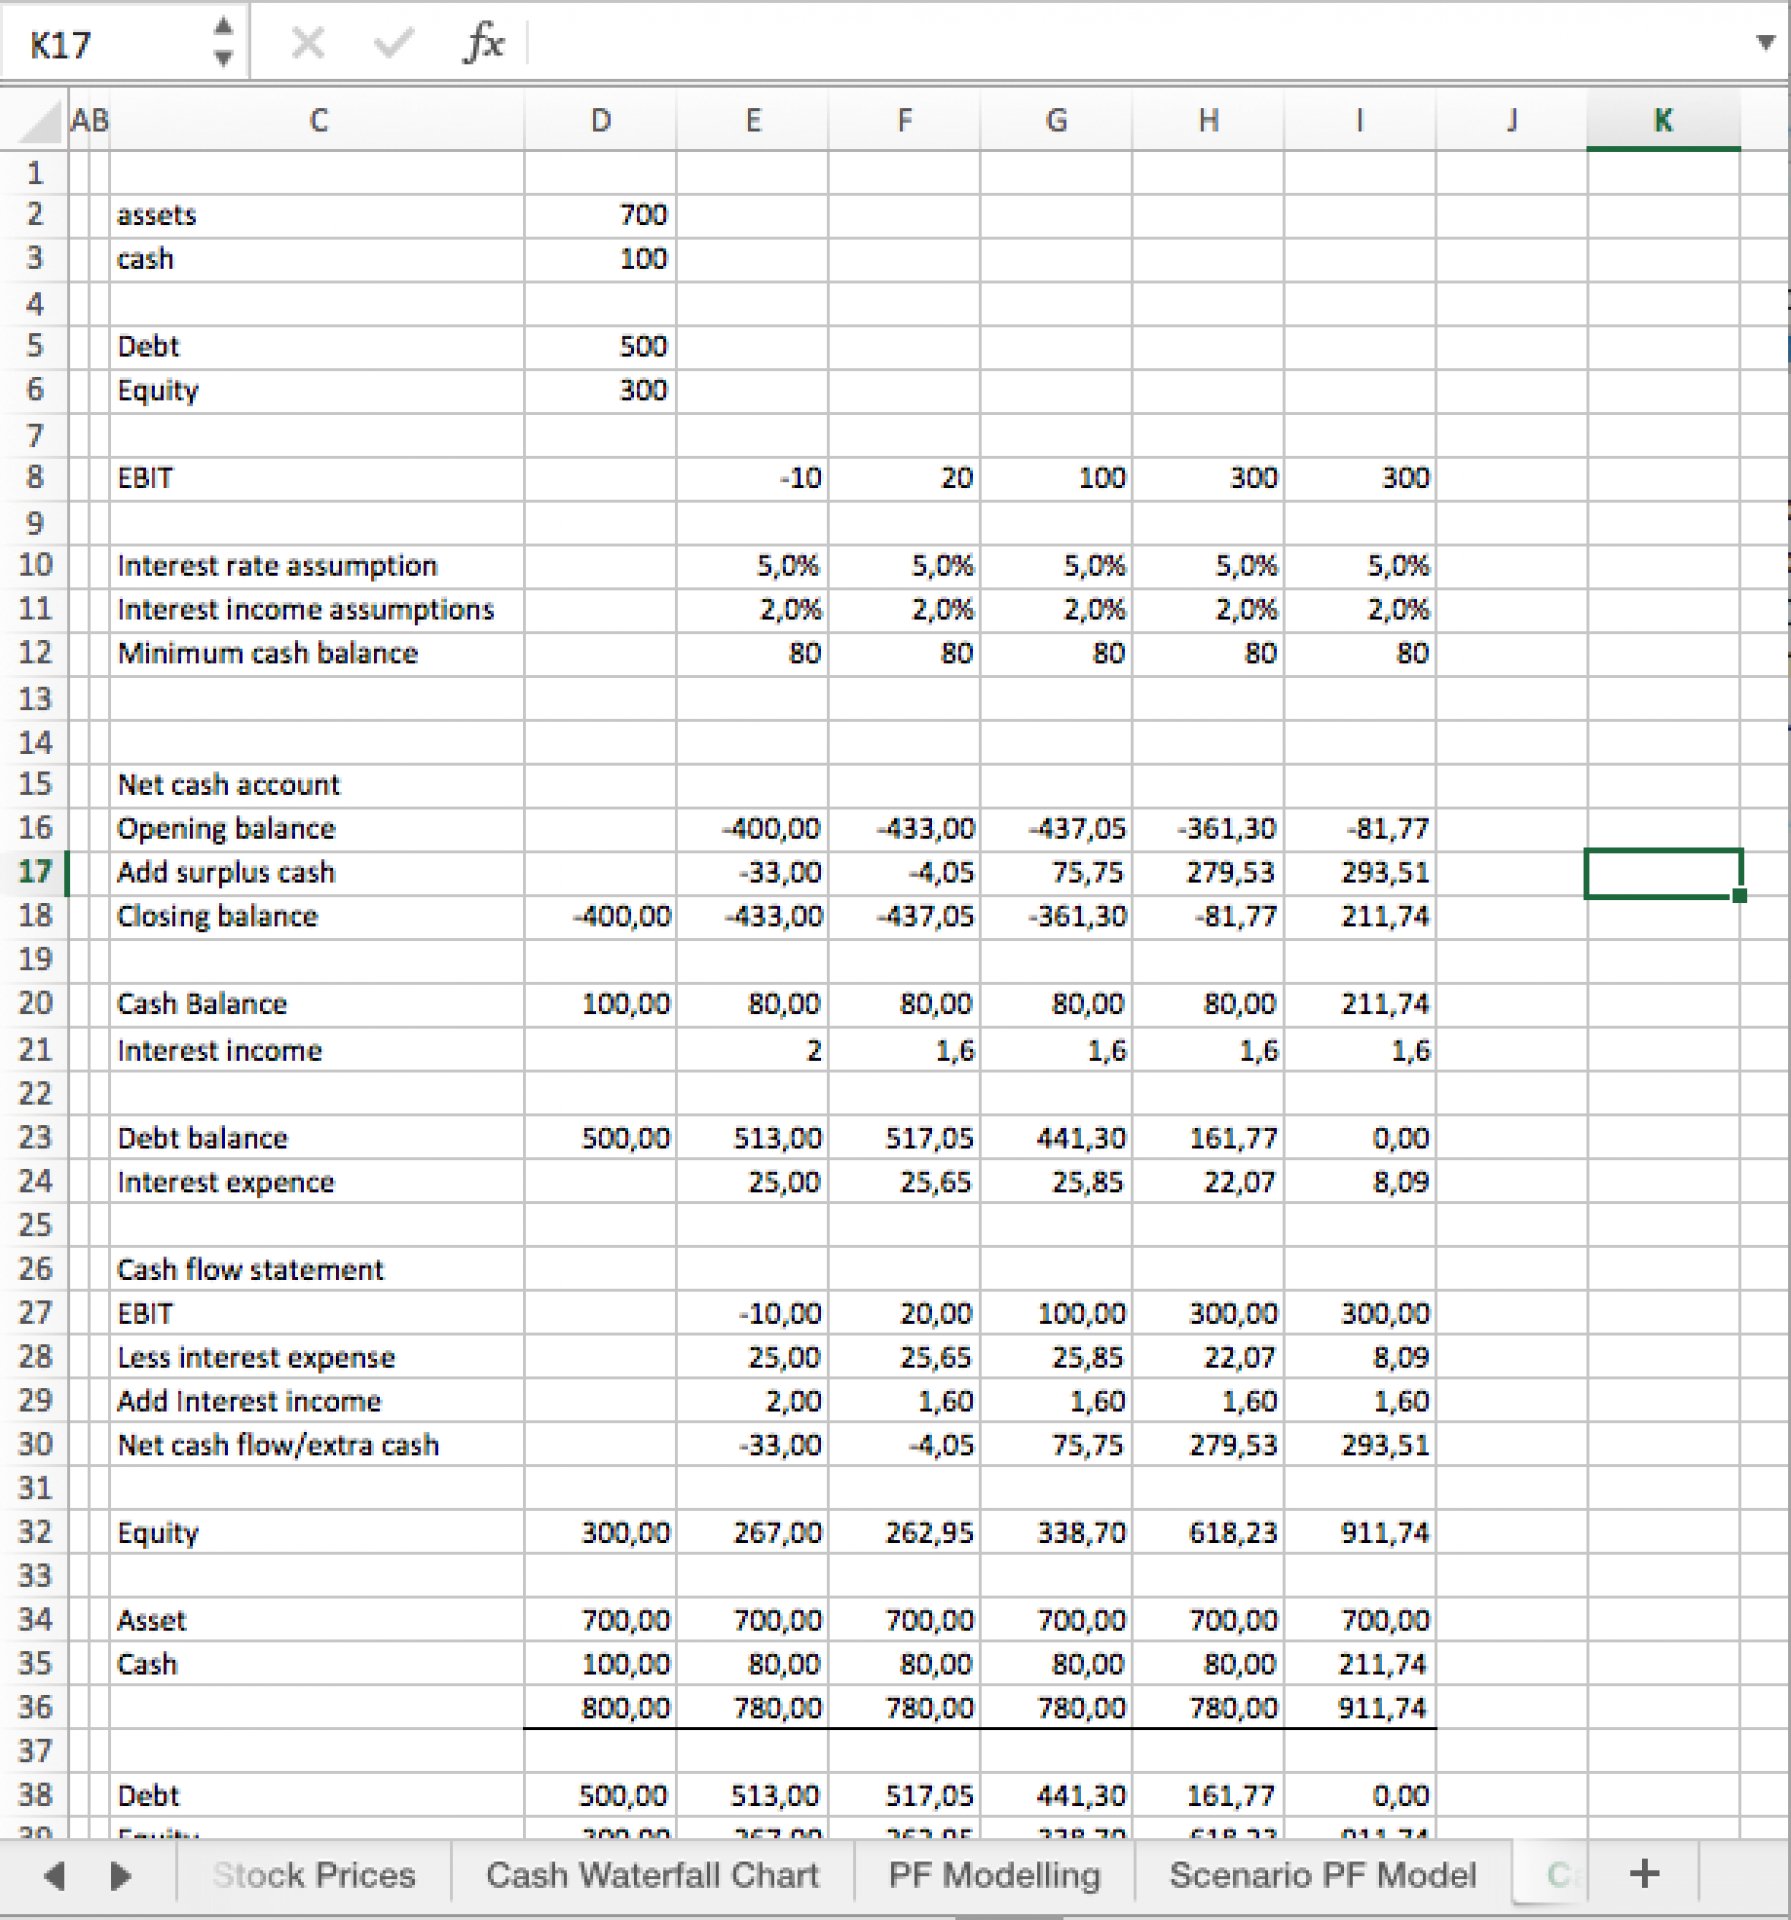Click the Cancel (X) formula bar icon
Image resolution: width=1791 pixels, height=1920 pixels.
click(308, 43)
